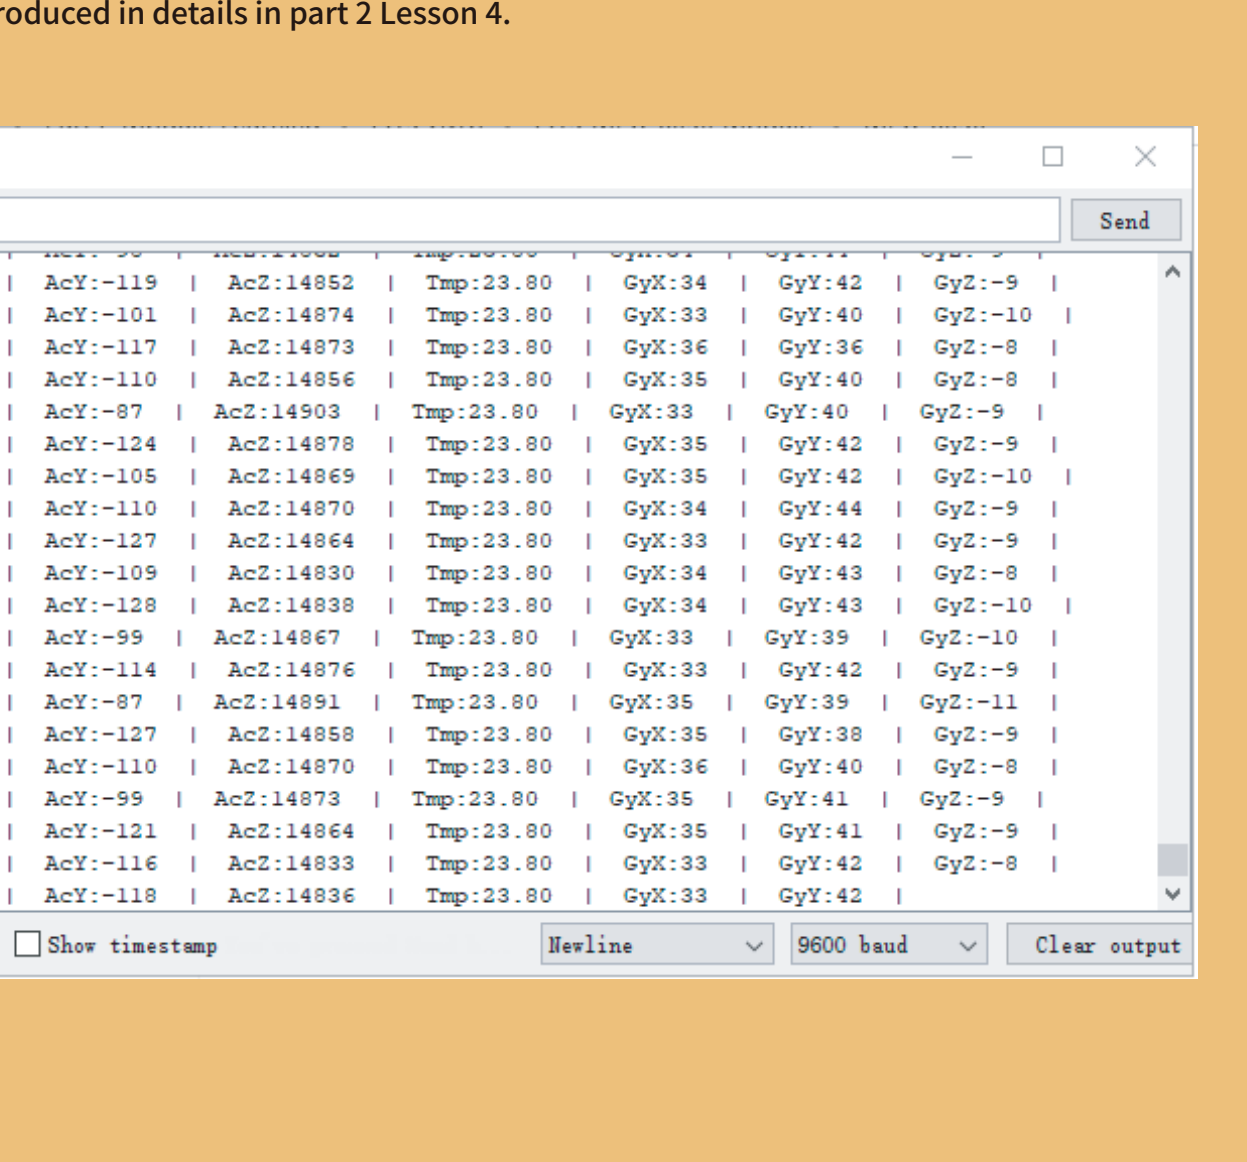The image size is (1247, 1162).
Task: Click the value AcY:-101
Action: click(x=101, y=315)
